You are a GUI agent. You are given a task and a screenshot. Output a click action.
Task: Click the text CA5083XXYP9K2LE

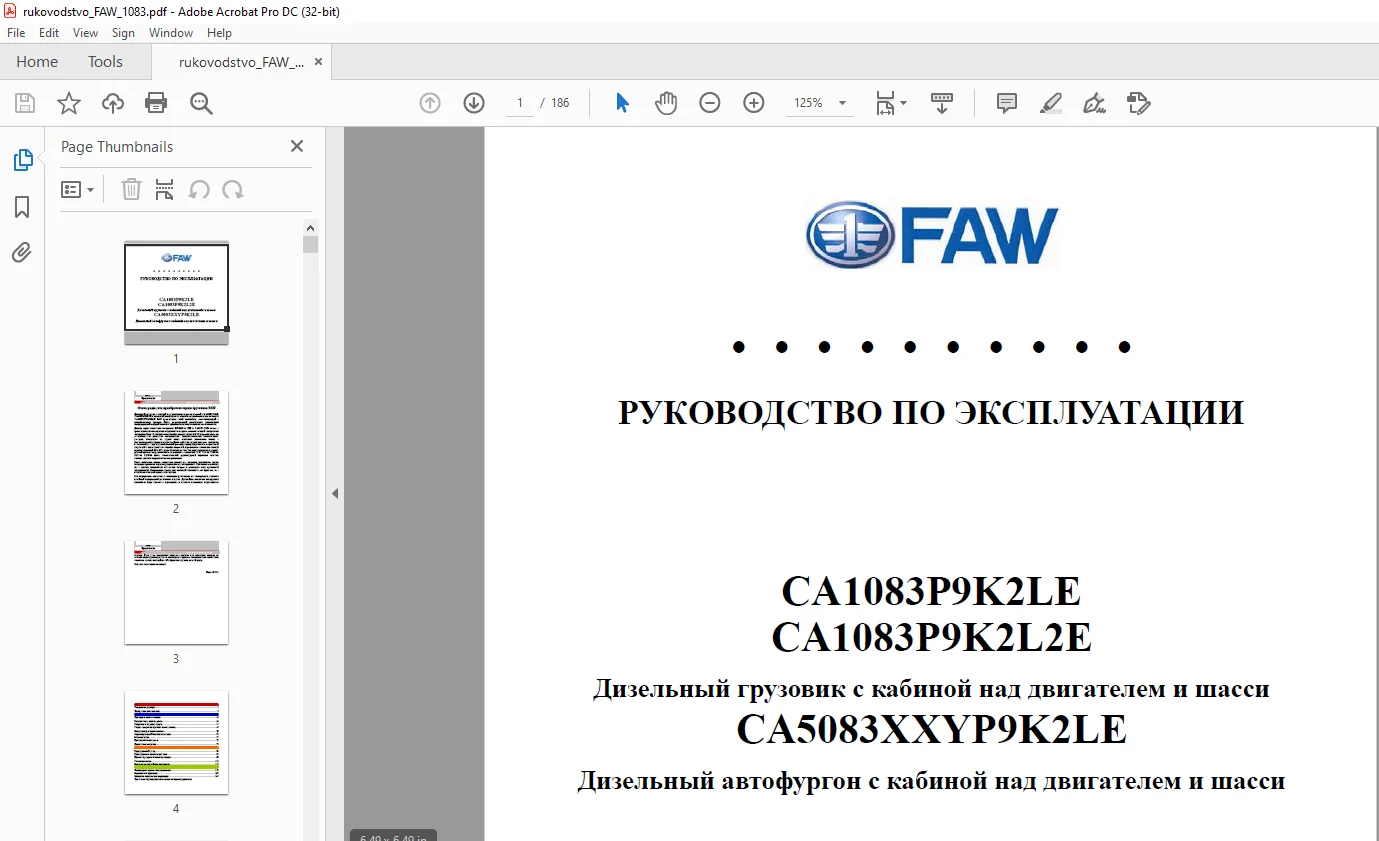pyautogui.click(x=931, y=730)
